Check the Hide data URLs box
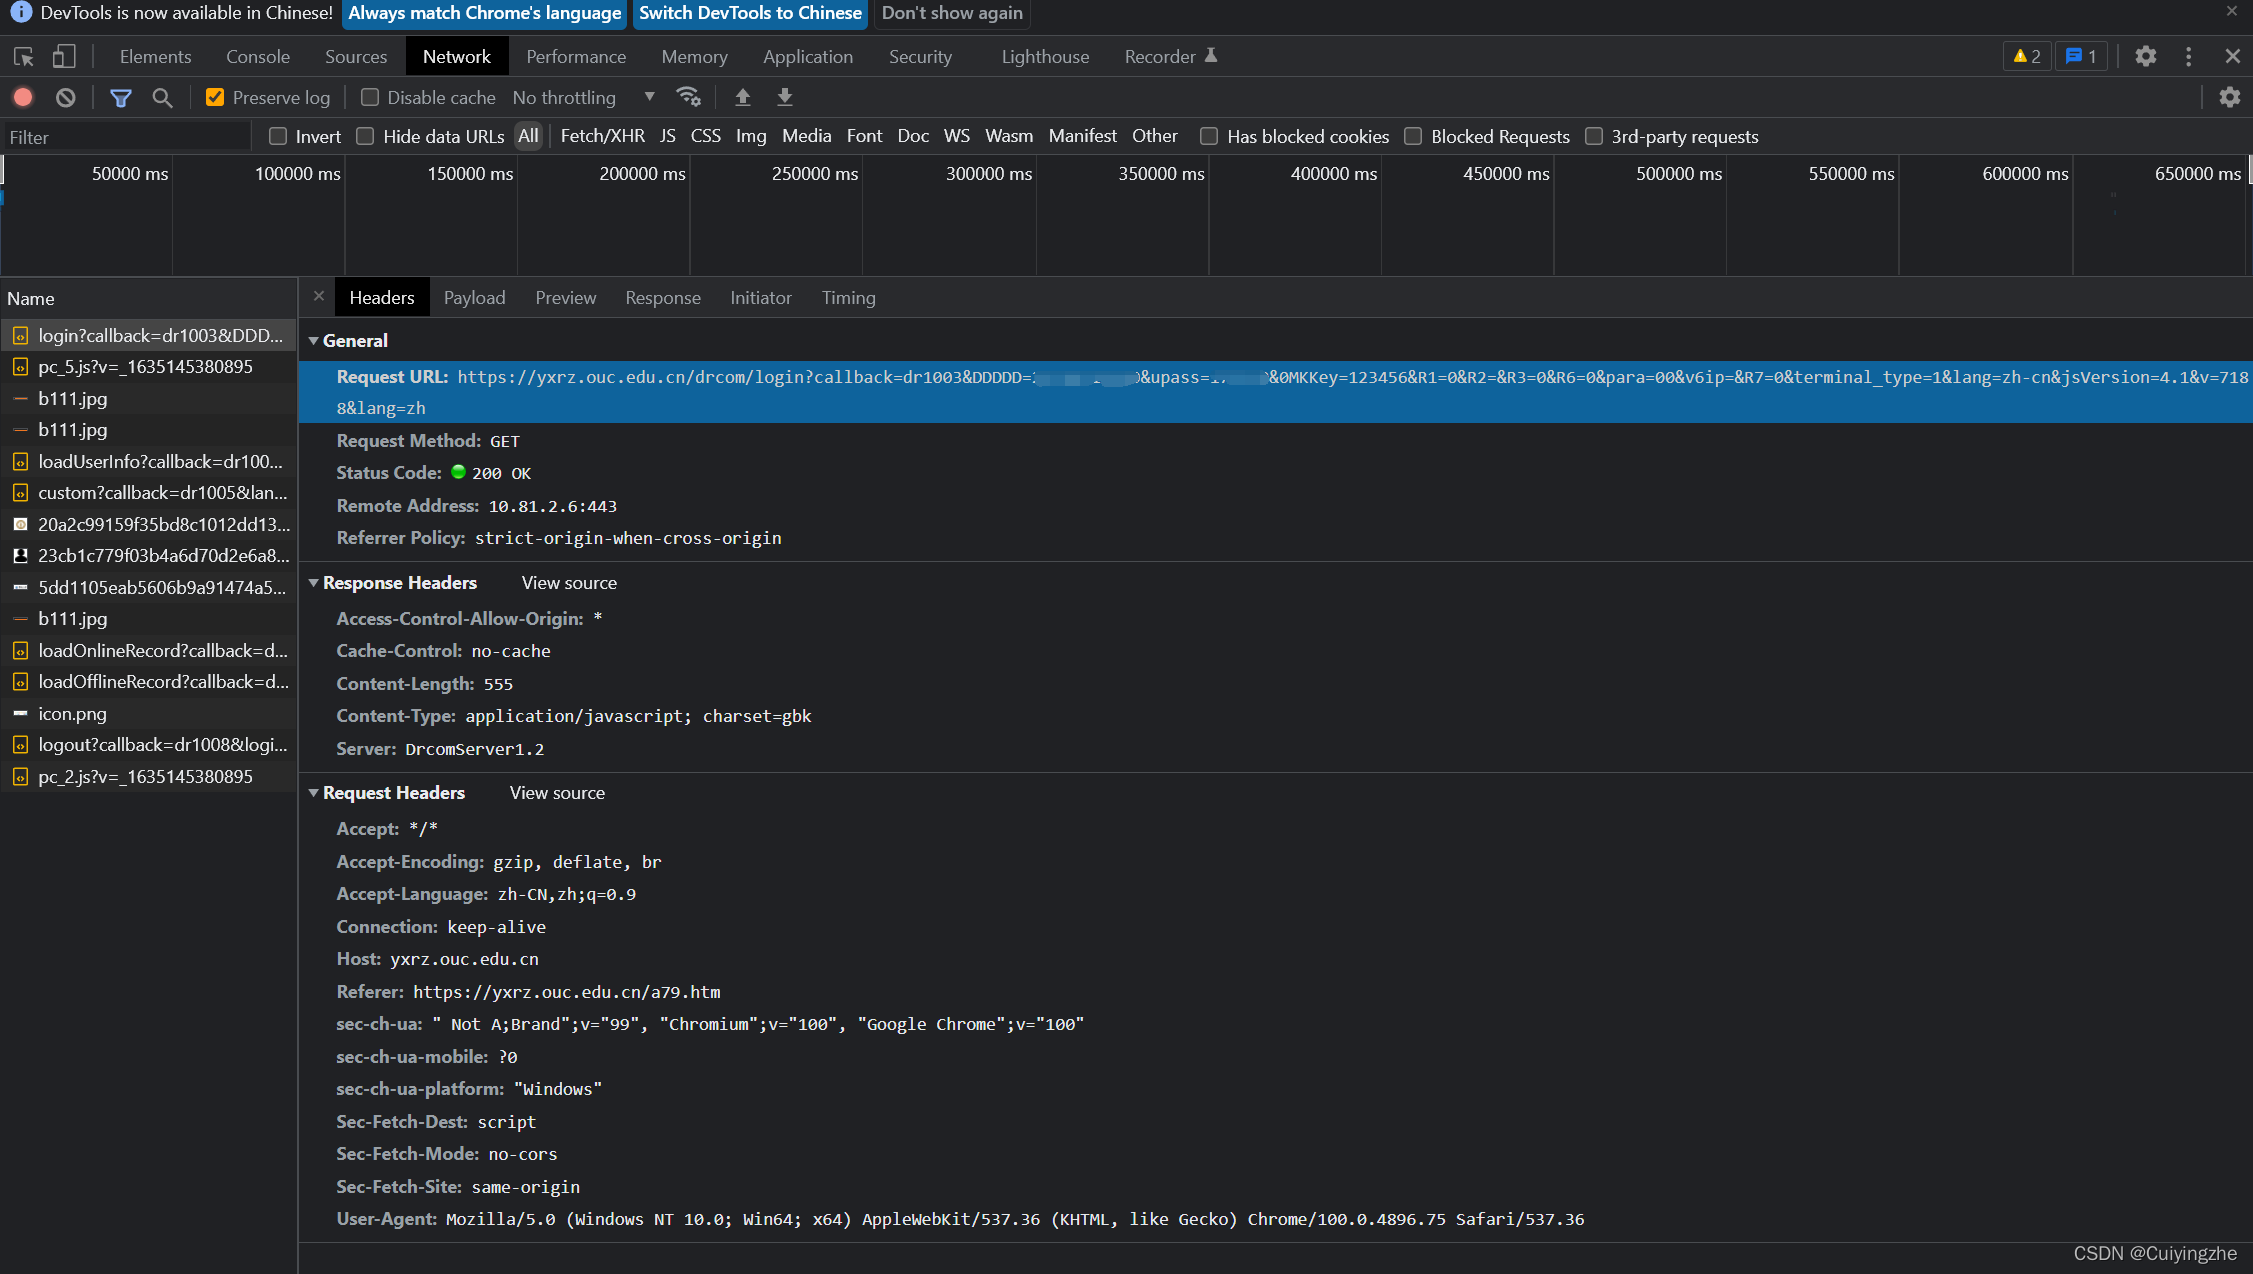 pyautogui.click(x=366, y=136)
